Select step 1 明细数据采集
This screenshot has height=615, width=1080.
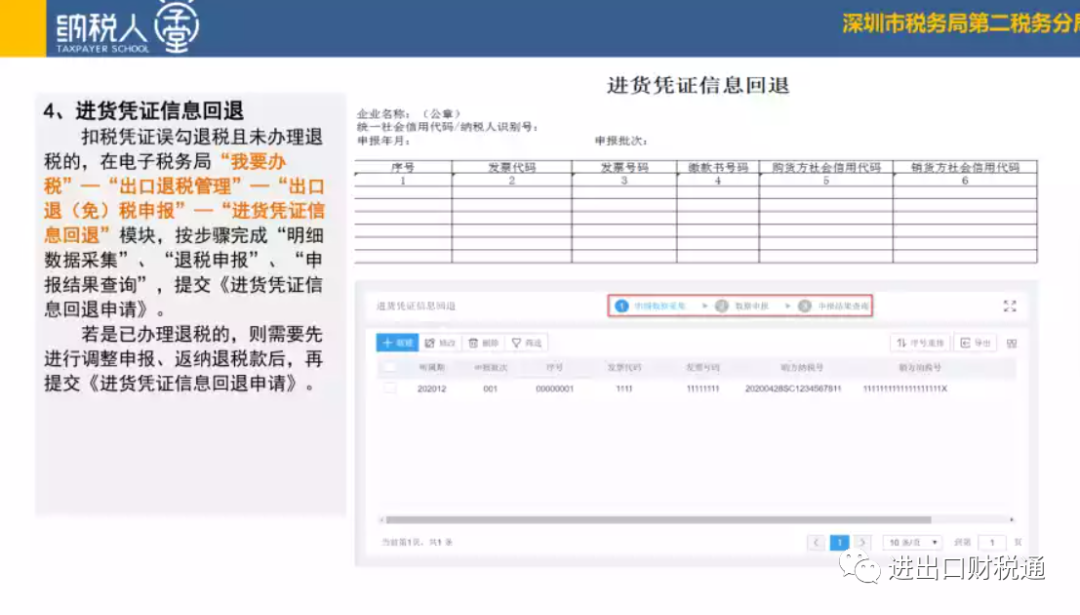pos(651,306)
